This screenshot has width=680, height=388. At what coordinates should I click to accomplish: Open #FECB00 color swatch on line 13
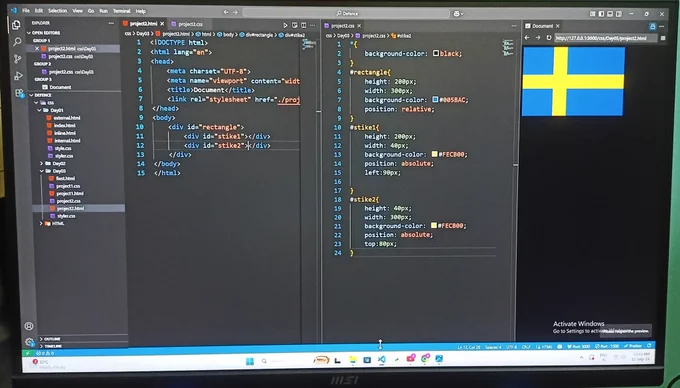tap(434, 154)
